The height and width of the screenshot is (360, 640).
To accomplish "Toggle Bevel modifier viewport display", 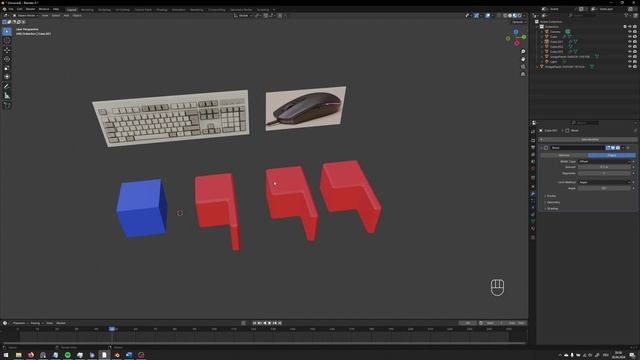I will click(613, 148).
